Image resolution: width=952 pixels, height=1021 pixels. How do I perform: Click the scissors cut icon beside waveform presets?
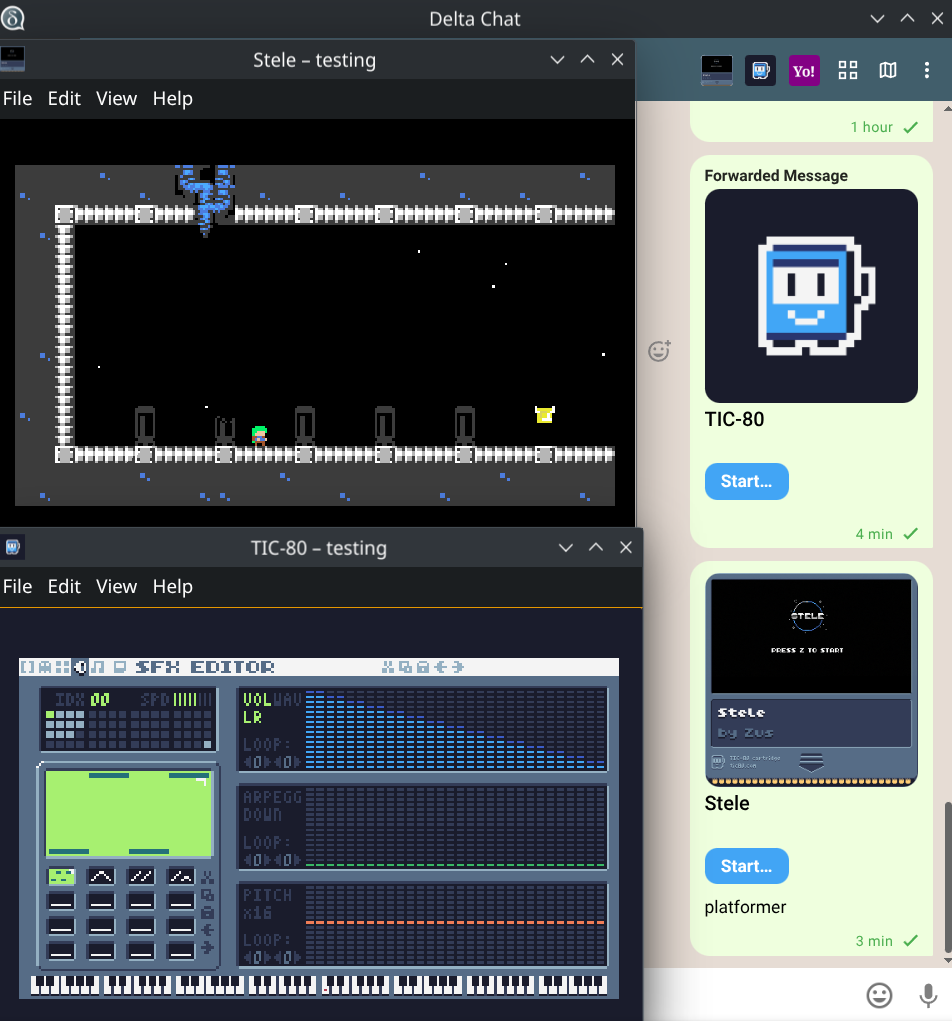coord(207,876)
